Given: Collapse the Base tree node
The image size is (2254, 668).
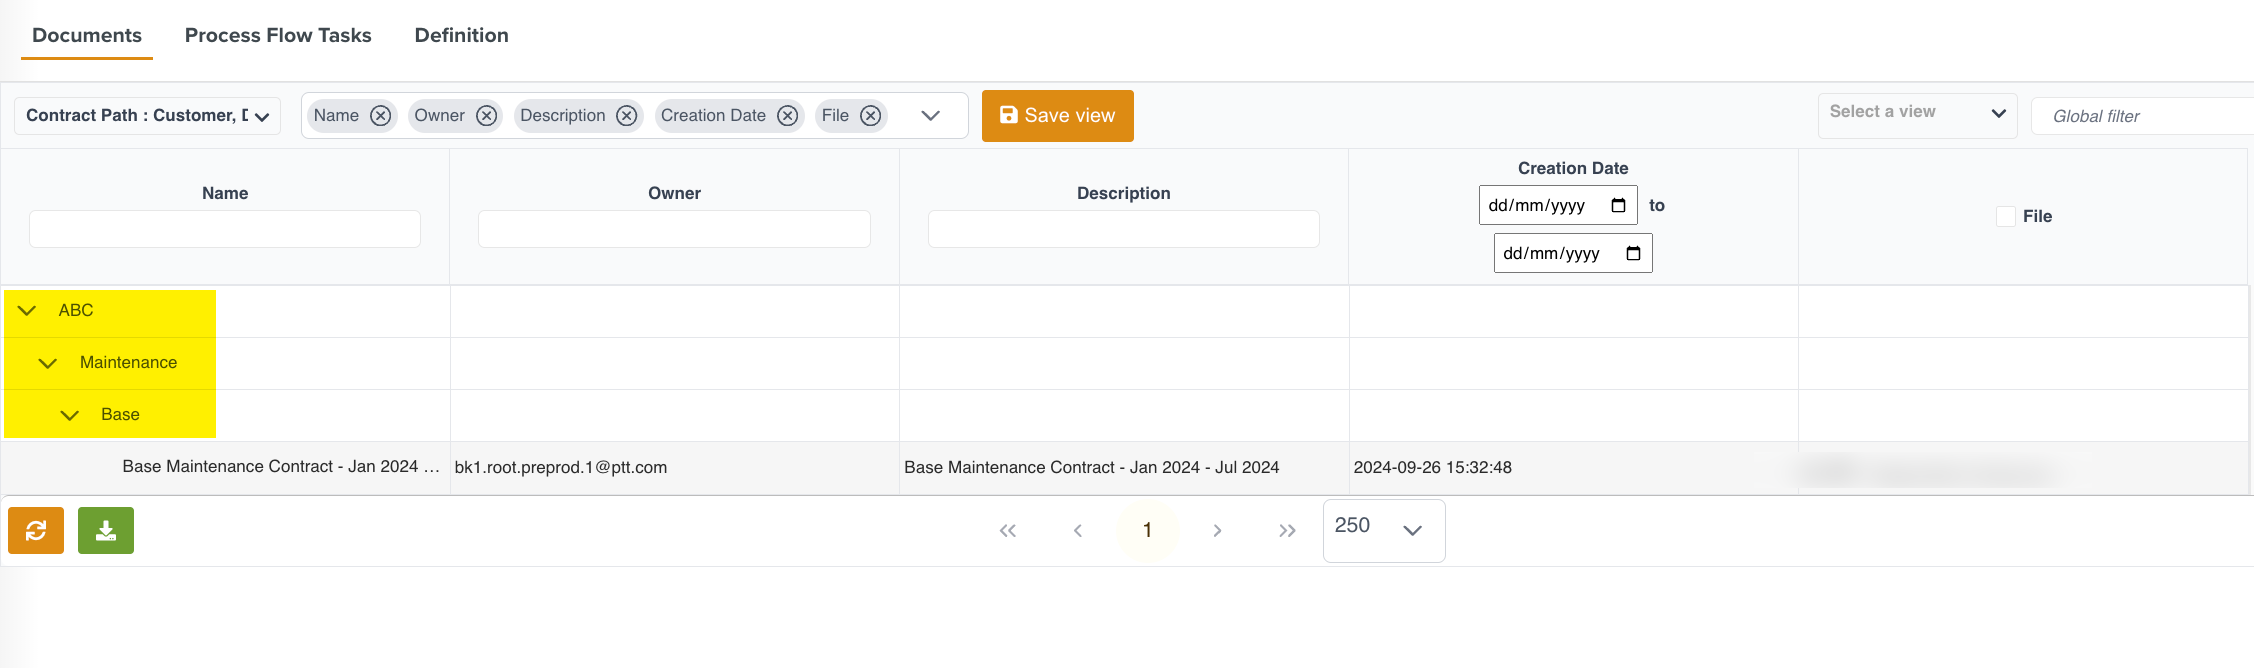Looking at the screenshot, I should click(69, 415).
